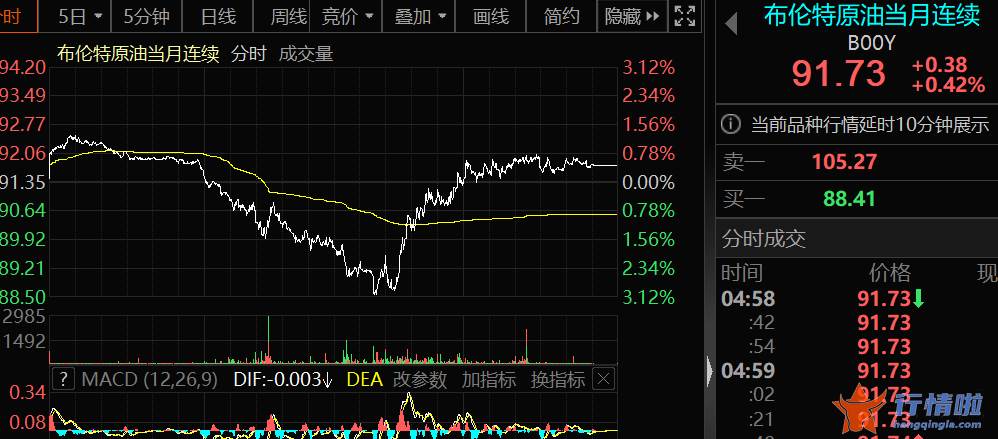Click the 时间 column header

coord(741,273)
